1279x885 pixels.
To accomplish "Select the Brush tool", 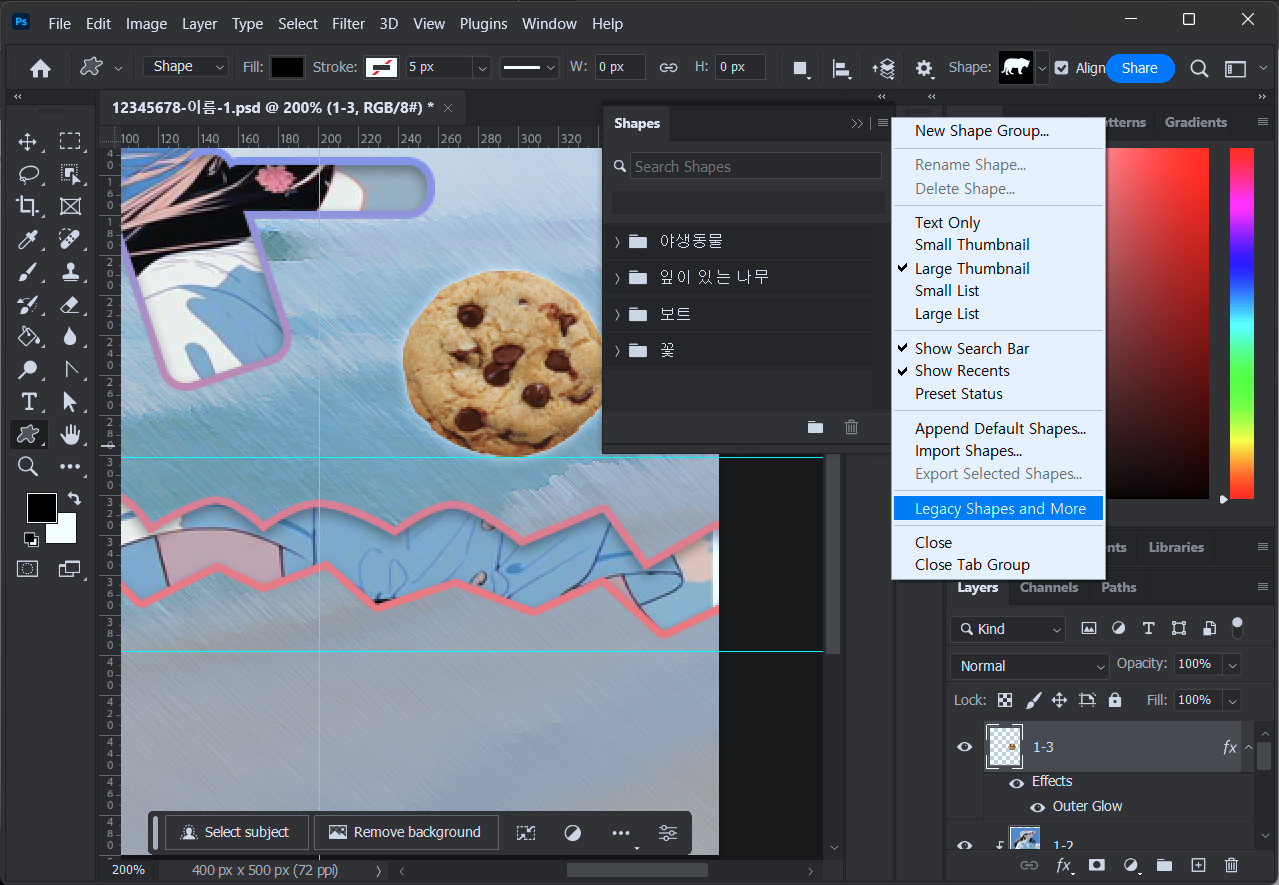I will point(28,271).
